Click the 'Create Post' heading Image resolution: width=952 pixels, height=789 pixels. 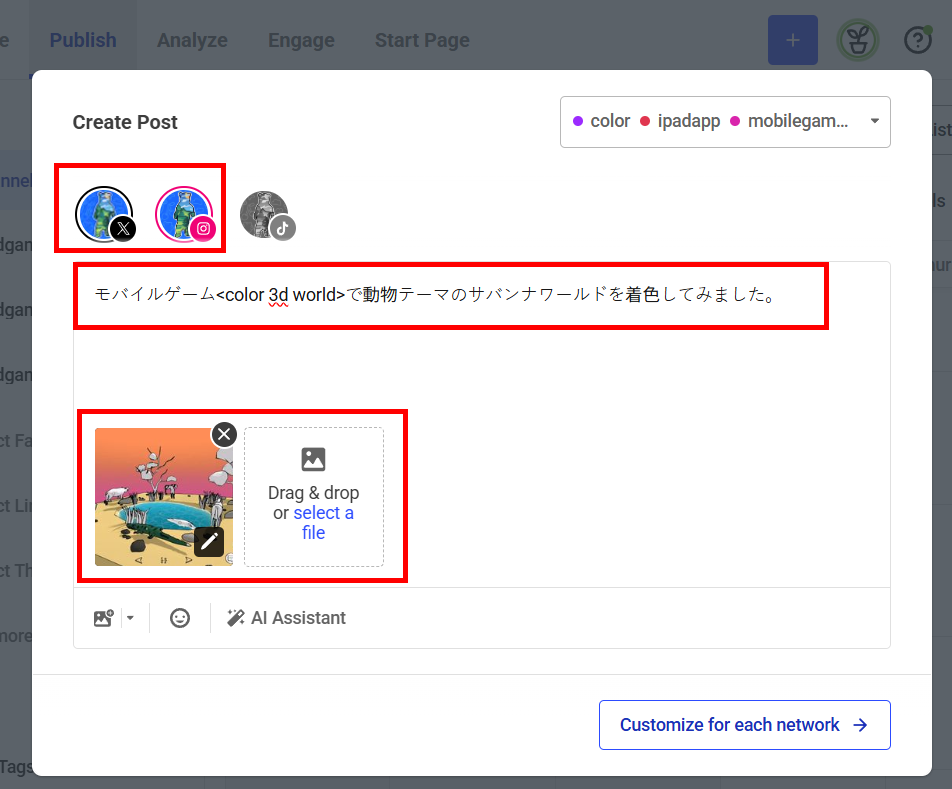[x=125, y=122]
